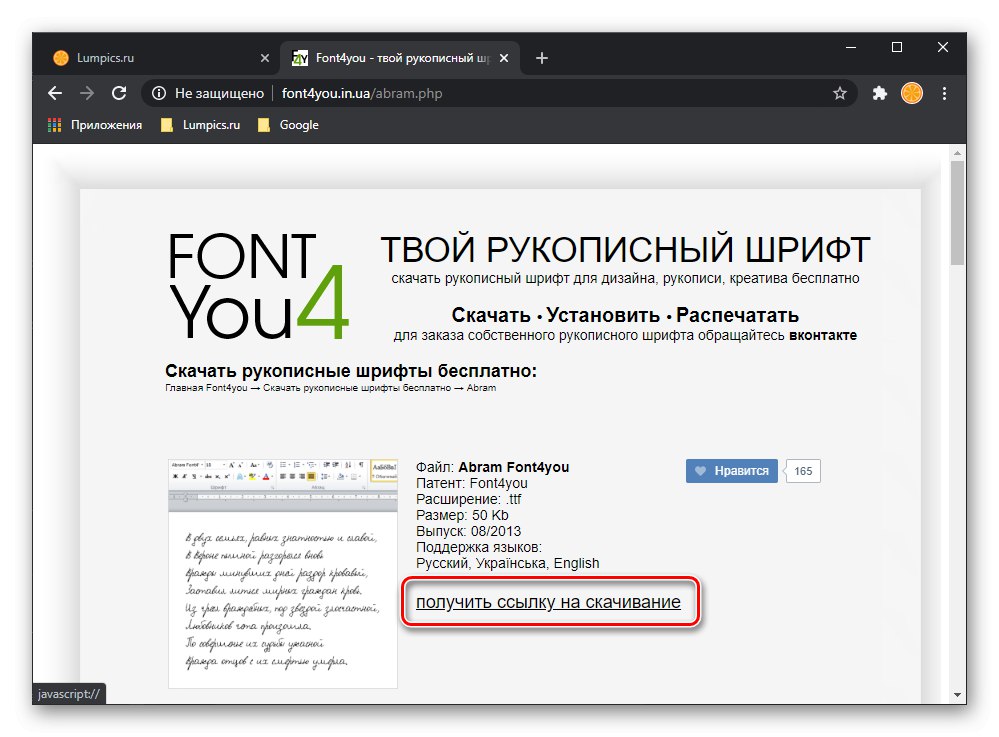Open получить ссылку на скачивание link

550,602
